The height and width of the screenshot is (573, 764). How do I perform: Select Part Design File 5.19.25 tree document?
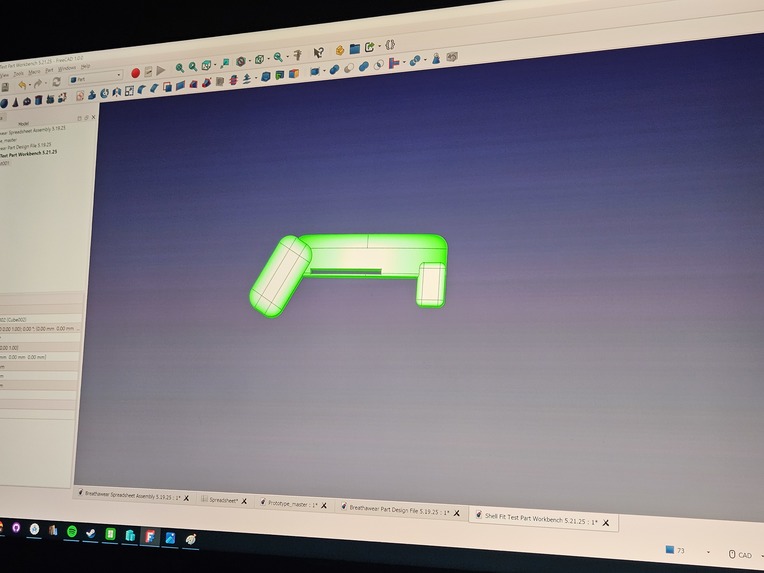point(25,146)
